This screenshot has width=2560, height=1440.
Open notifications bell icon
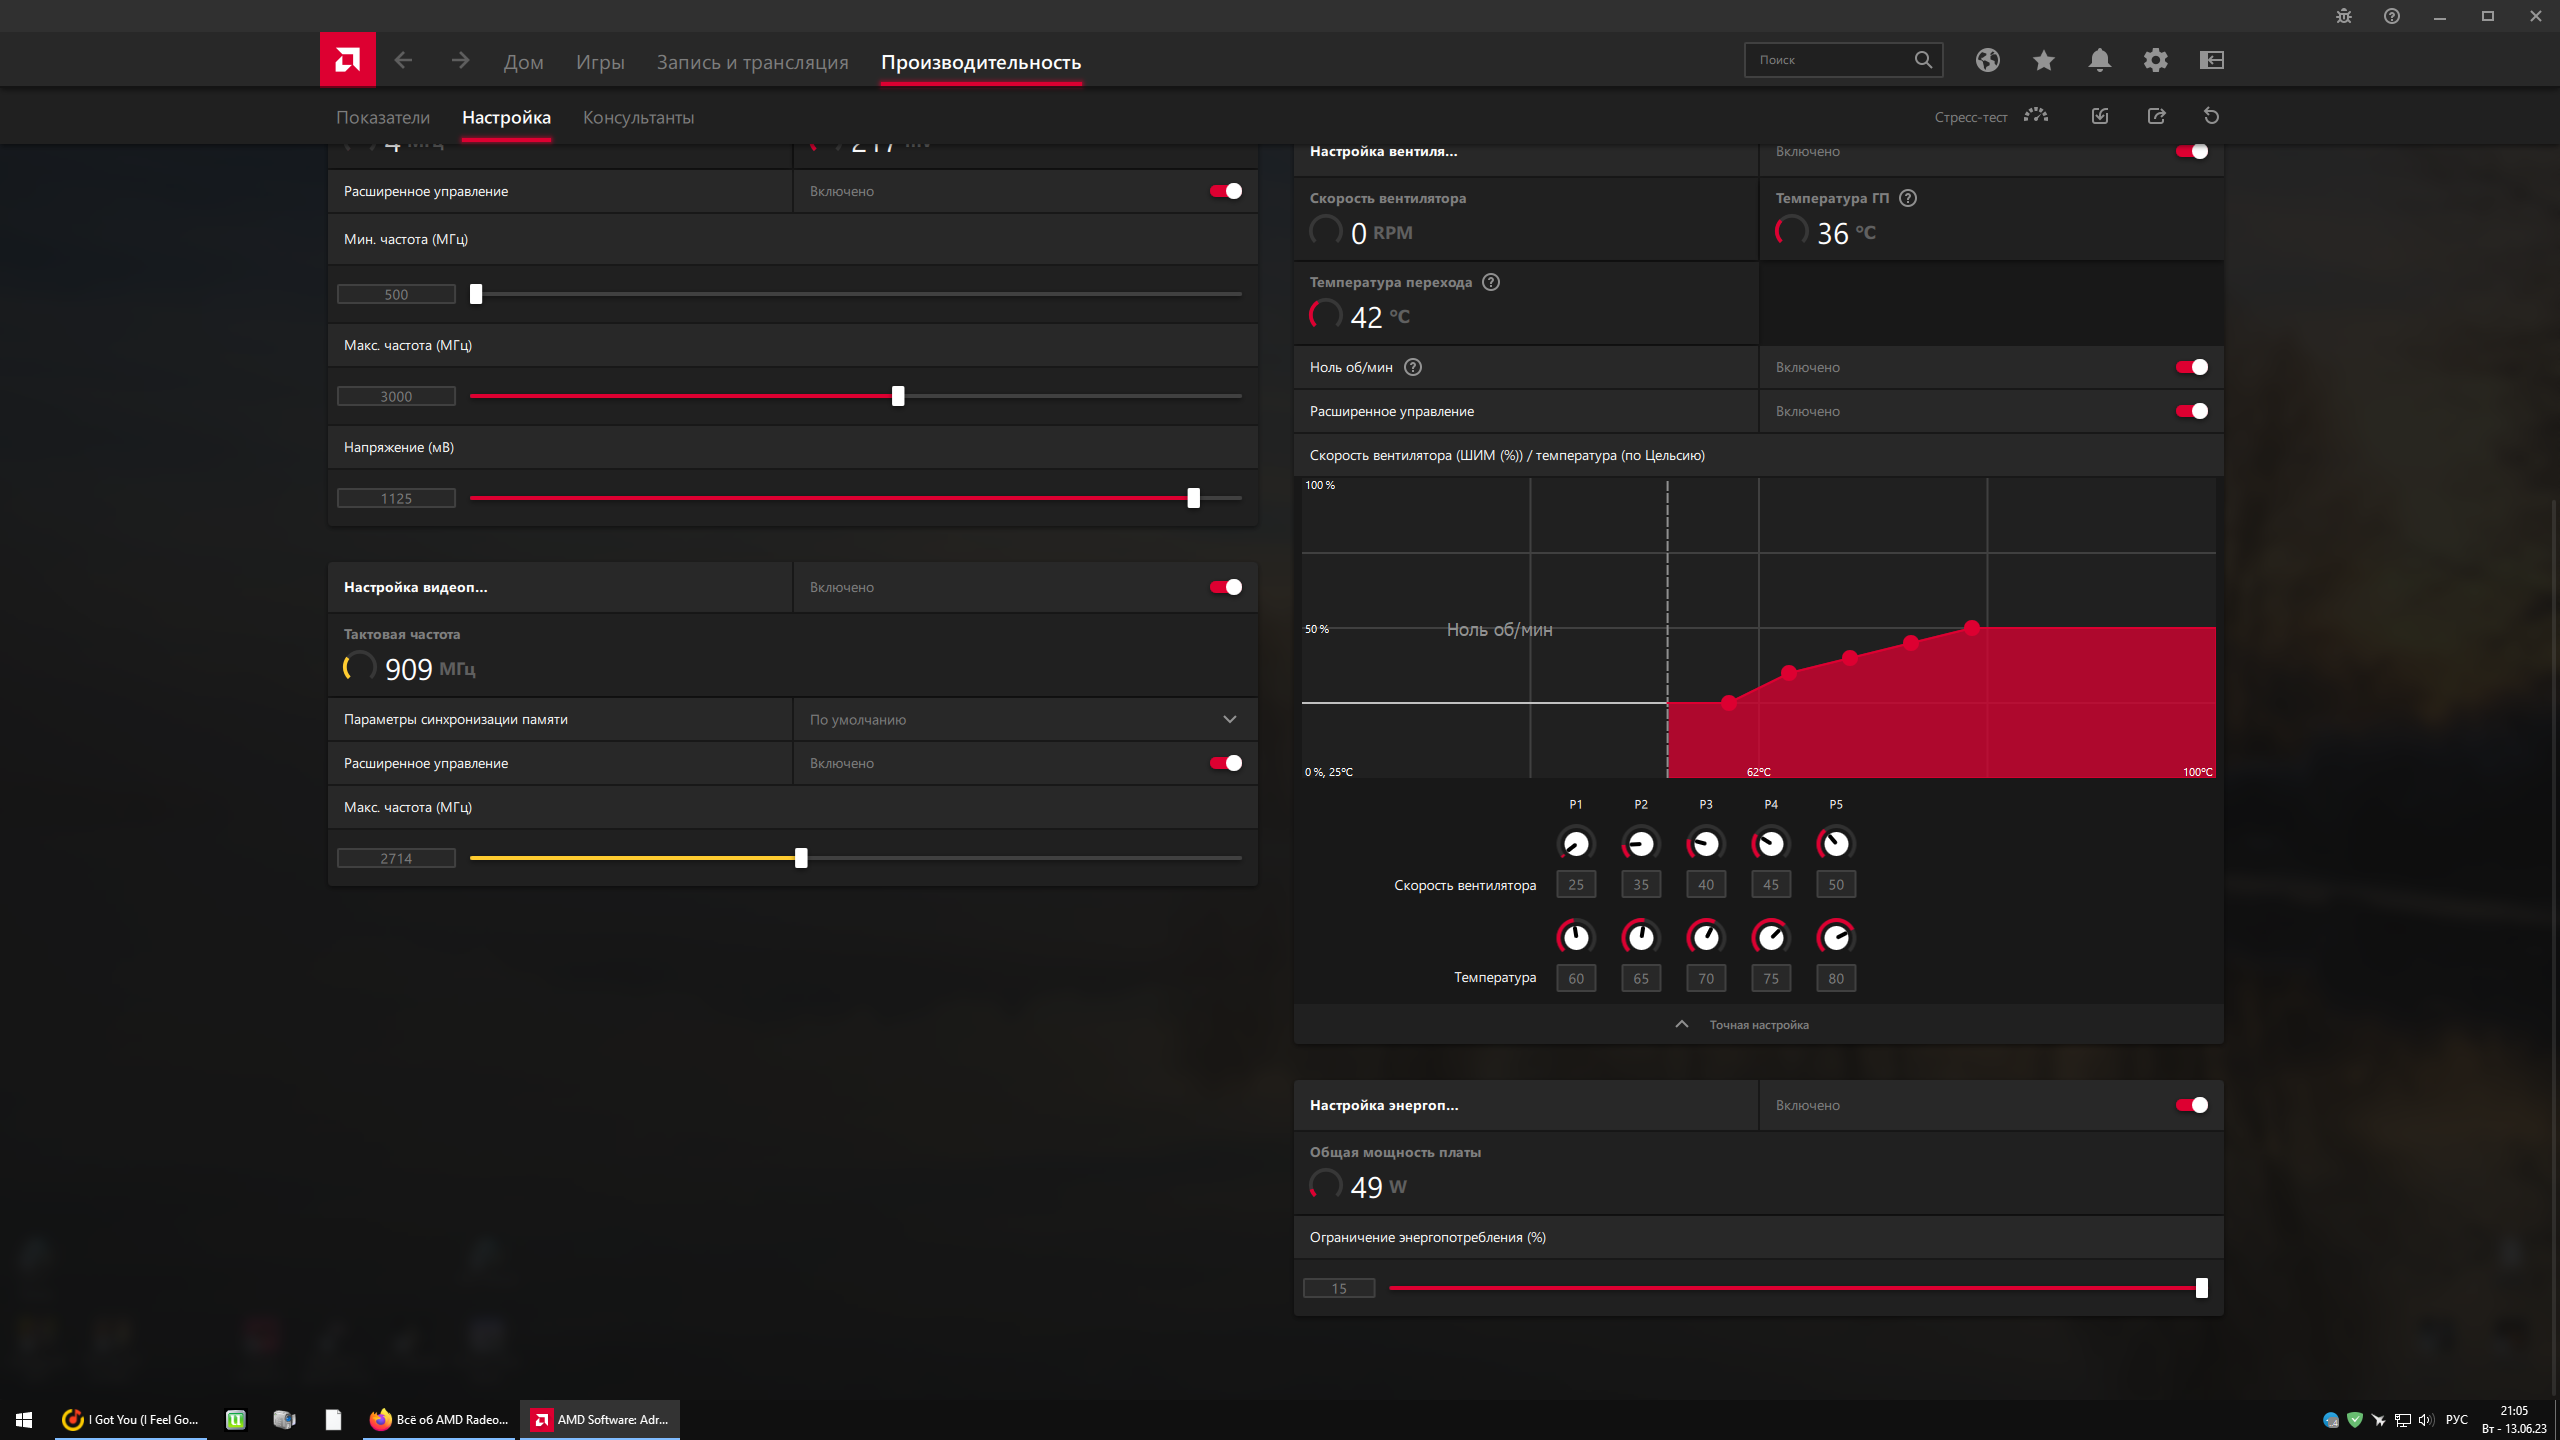point(2099,60)
